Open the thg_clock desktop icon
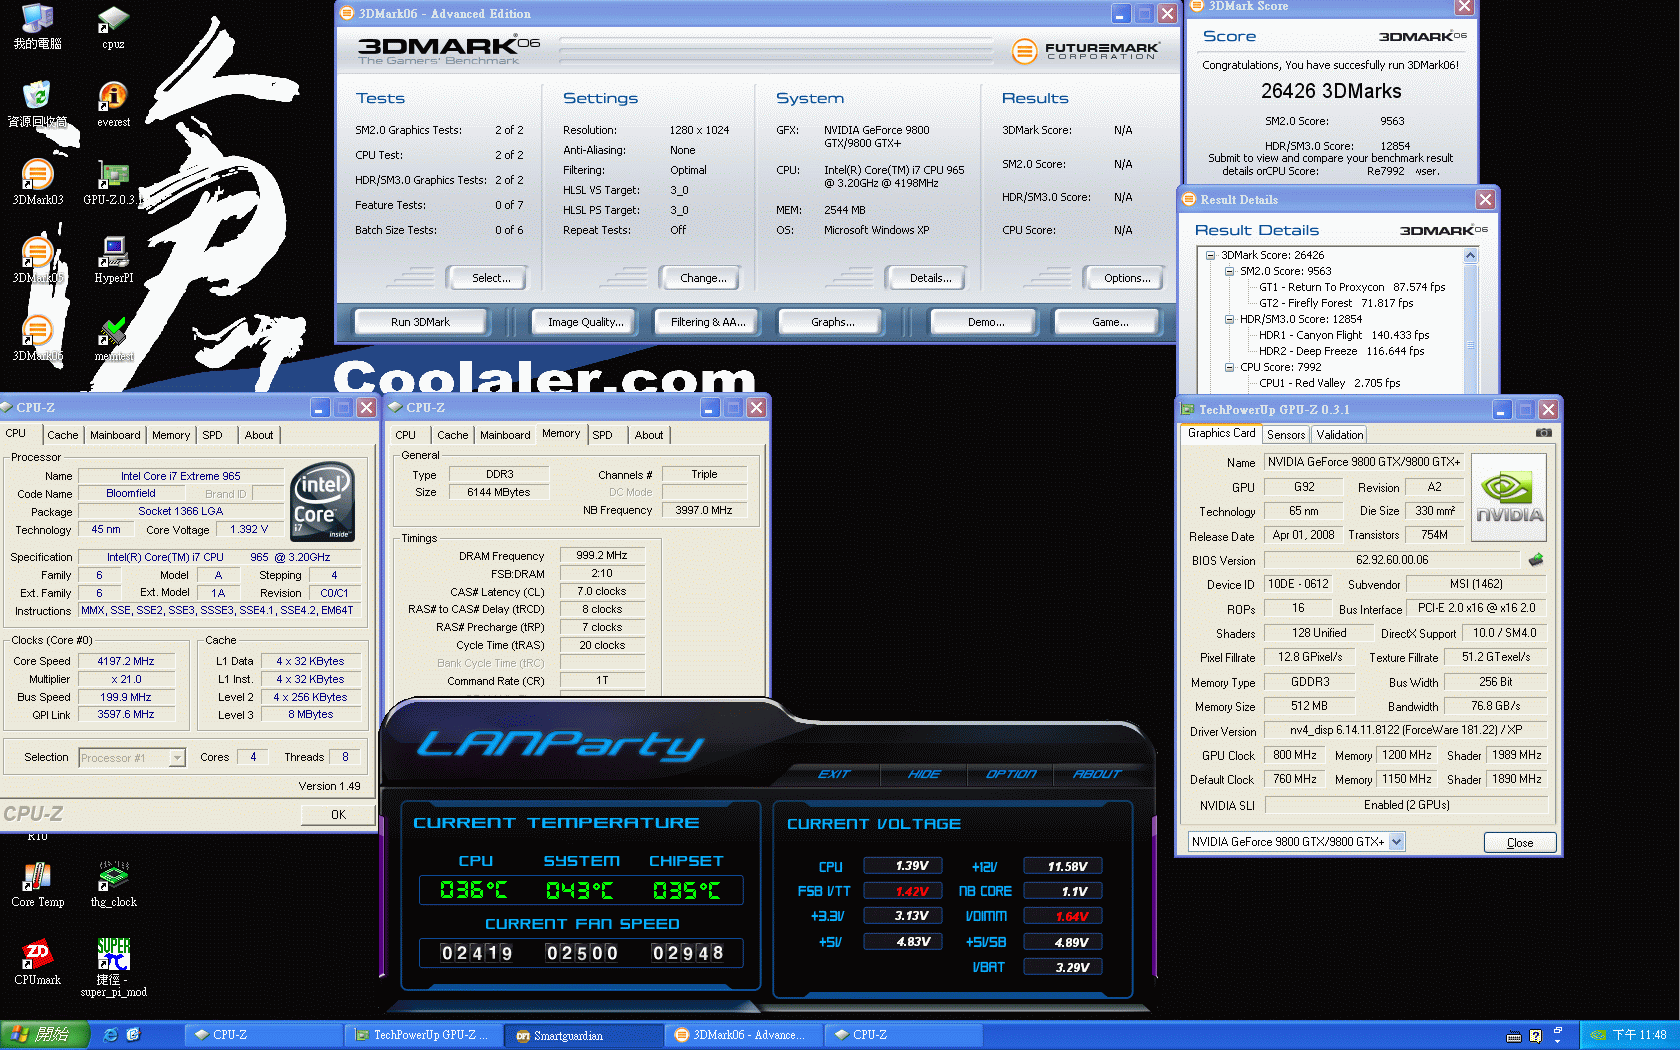This screenshot has height=1050, width=1680. coord(113,884)
